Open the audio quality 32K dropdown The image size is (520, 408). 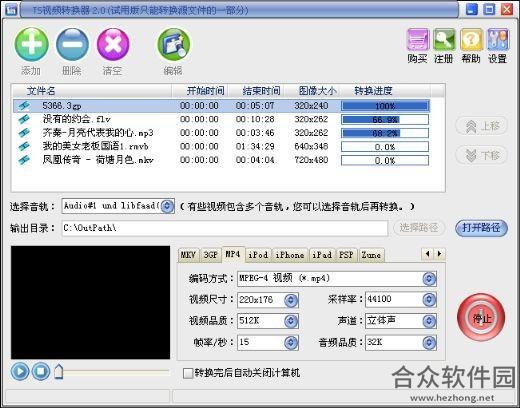429,342
